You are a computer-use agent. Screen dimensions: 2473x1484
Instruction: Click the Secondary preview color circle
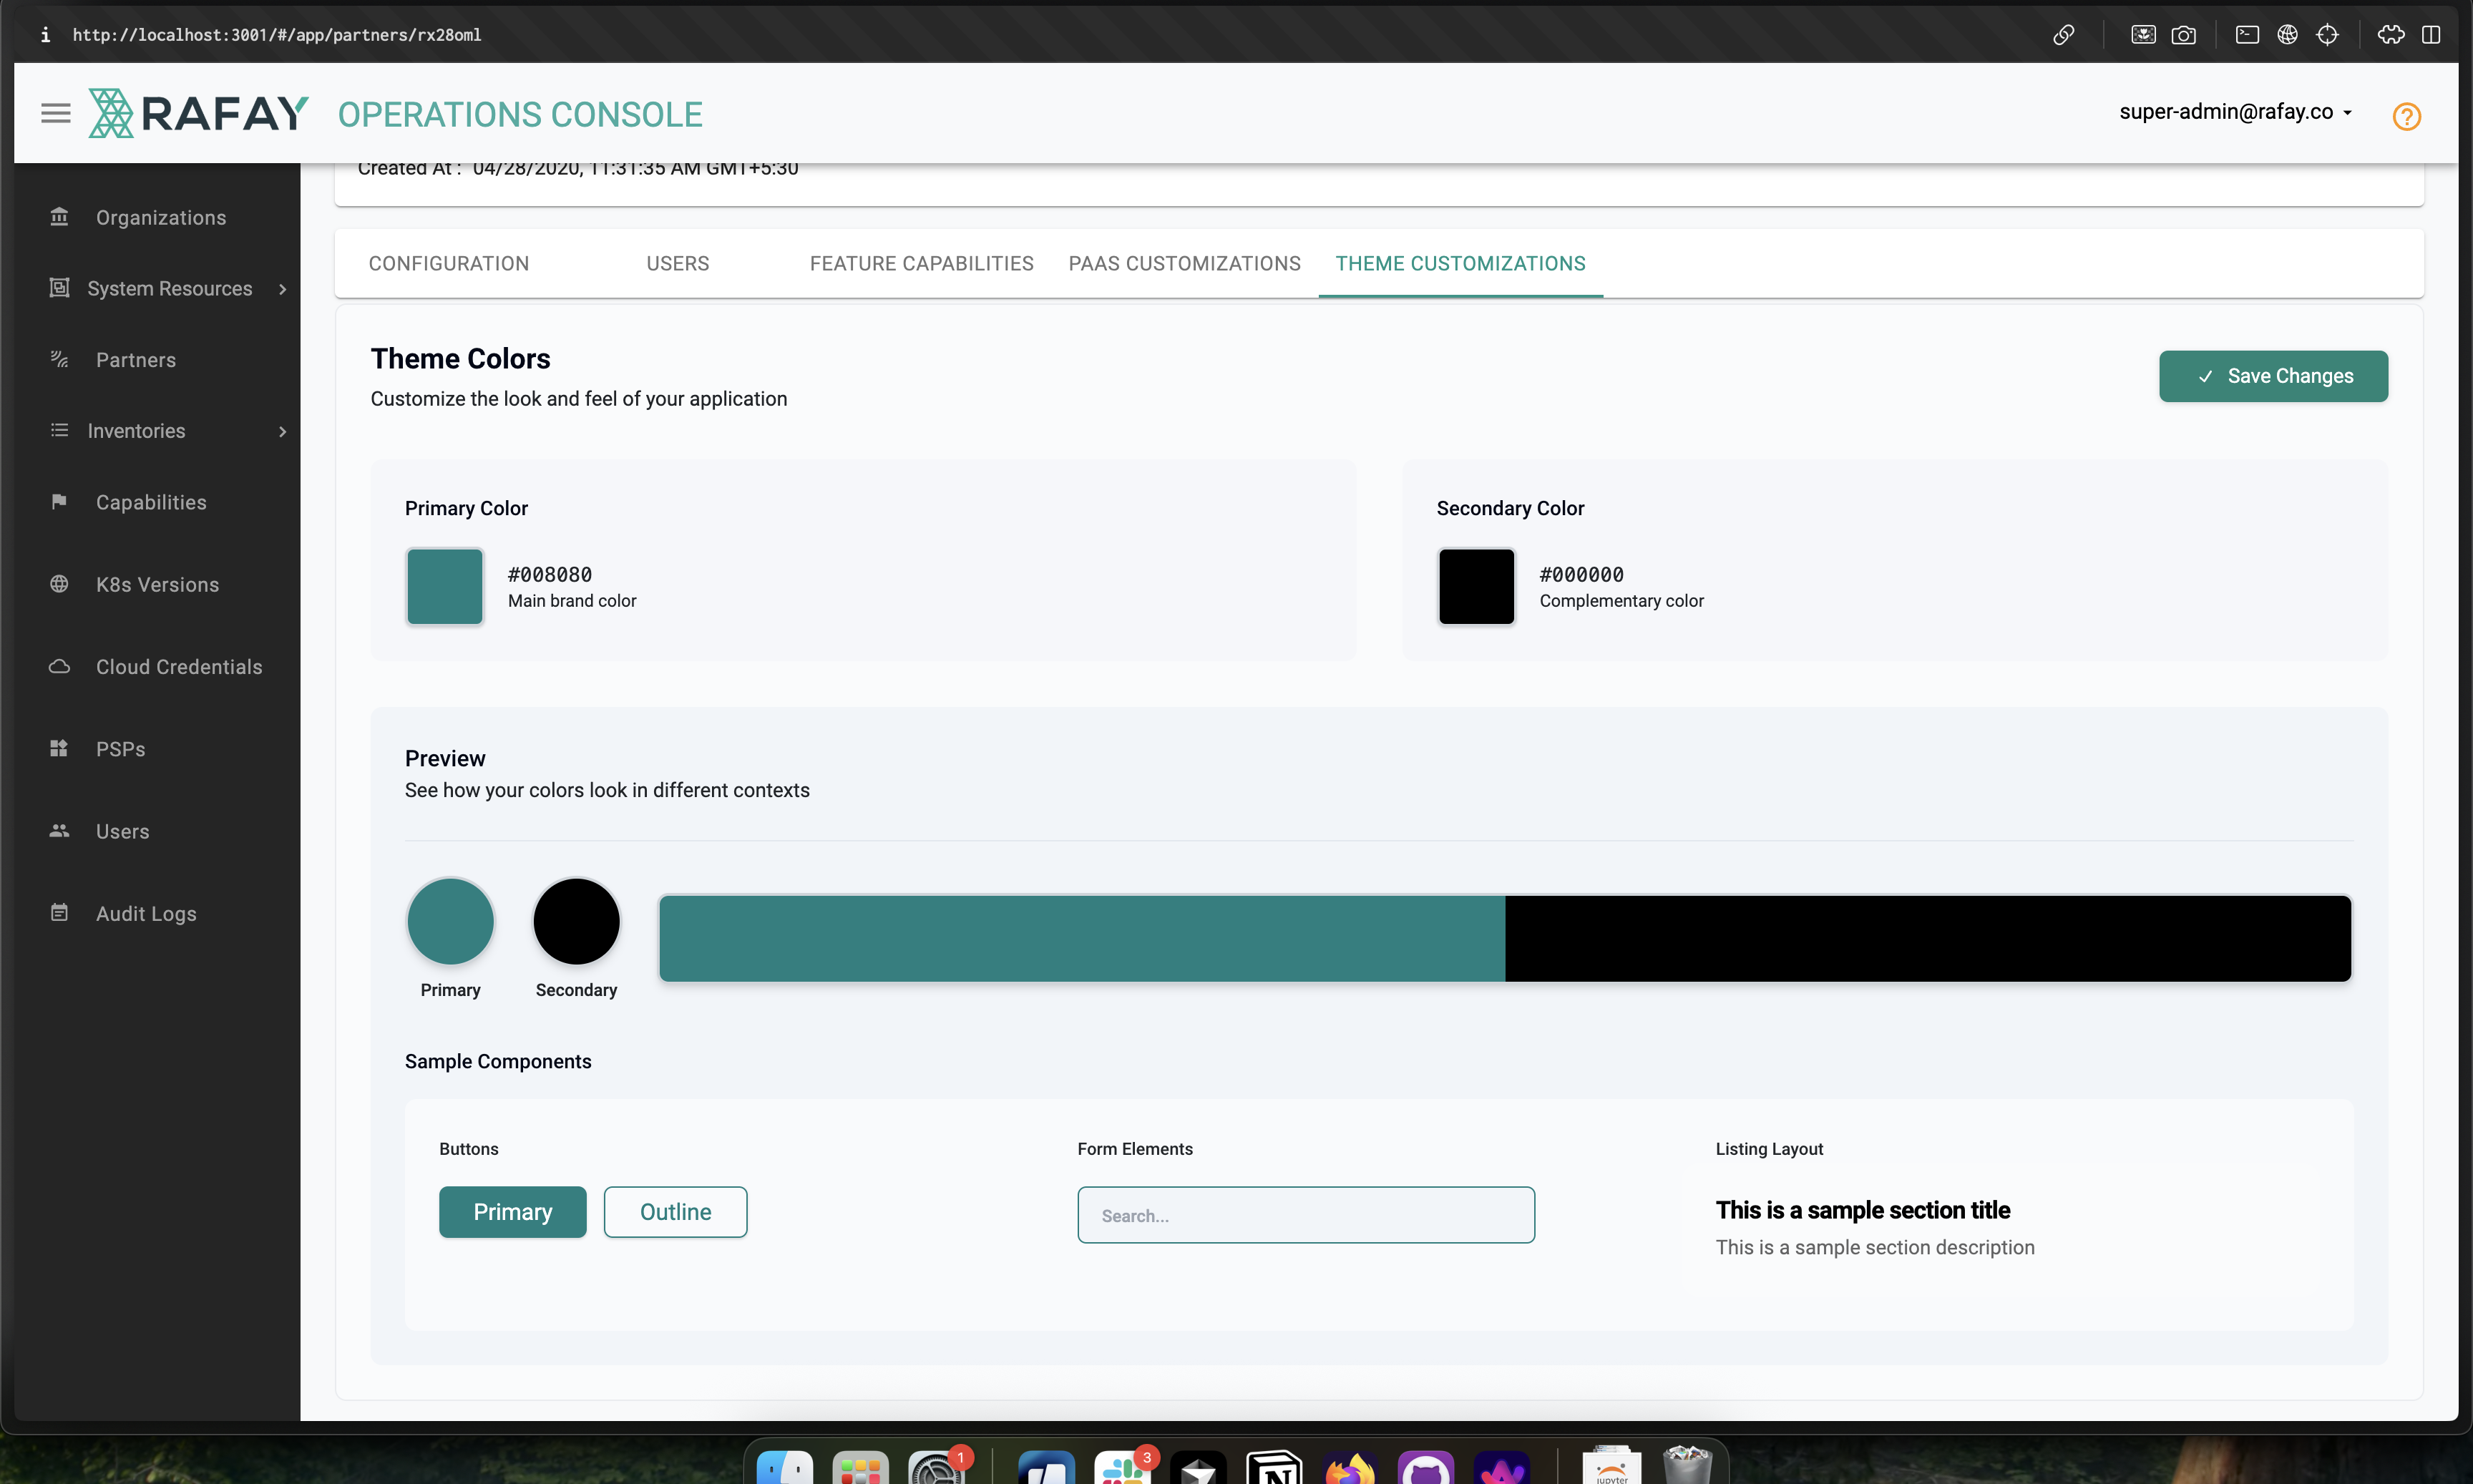(576, 921)
